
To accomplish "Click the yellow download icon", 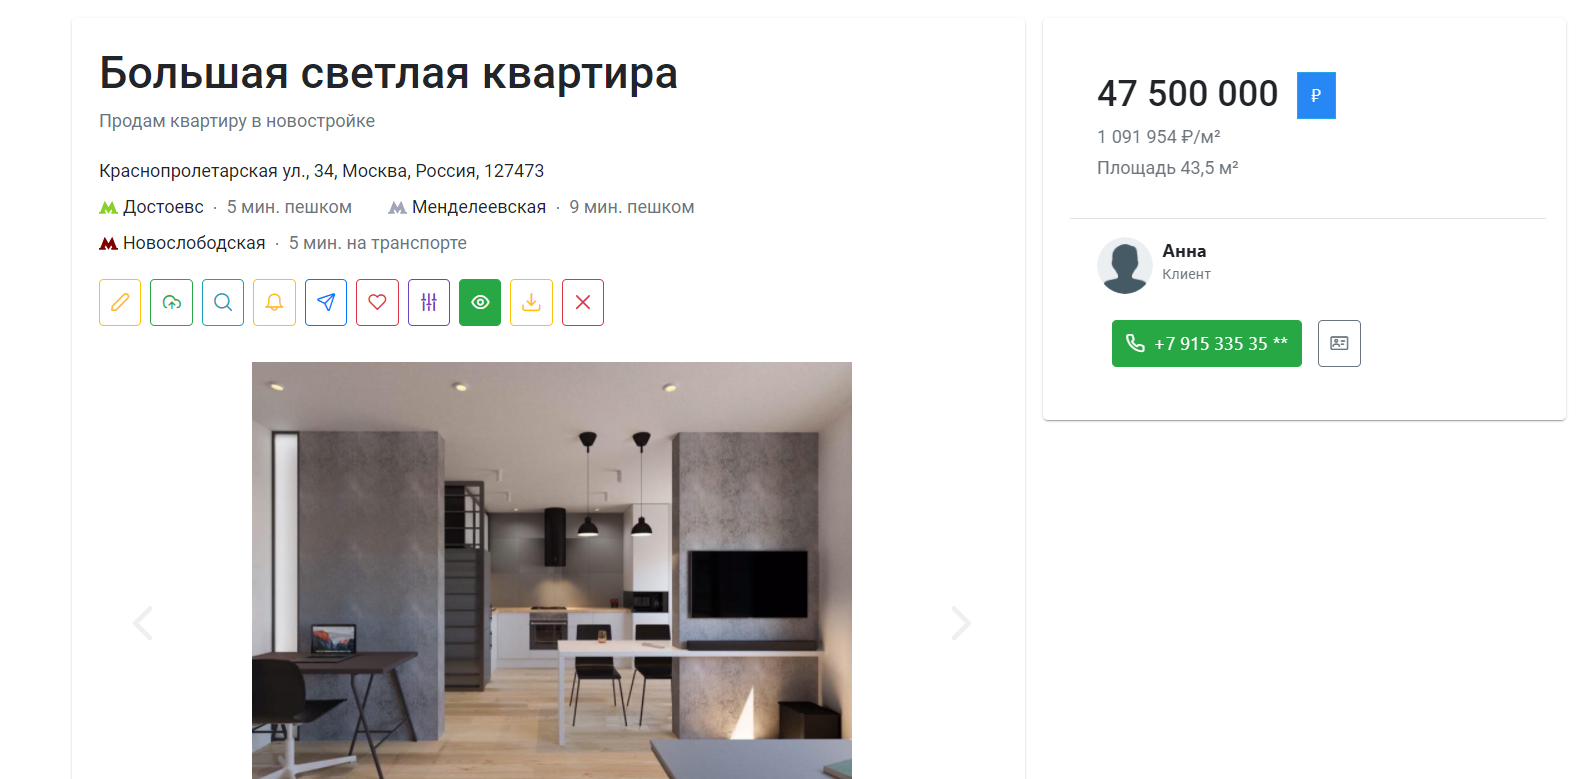I will (531, 302).
